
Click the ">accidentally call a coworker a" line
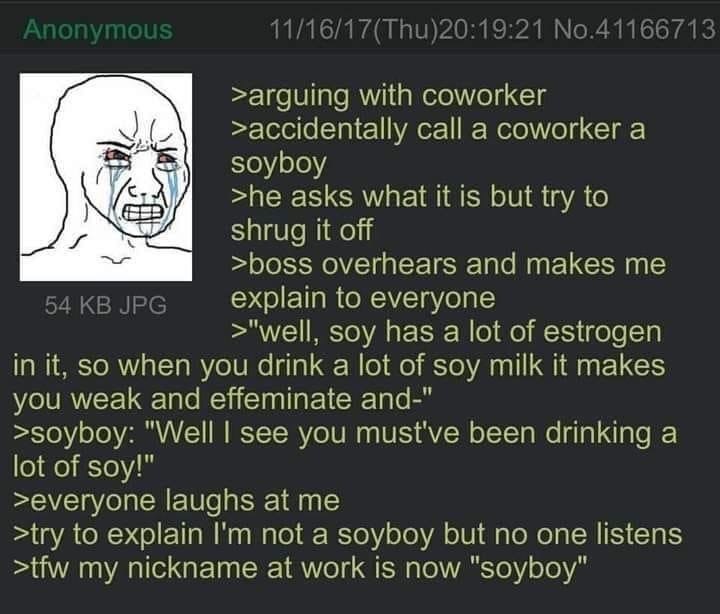438,130
